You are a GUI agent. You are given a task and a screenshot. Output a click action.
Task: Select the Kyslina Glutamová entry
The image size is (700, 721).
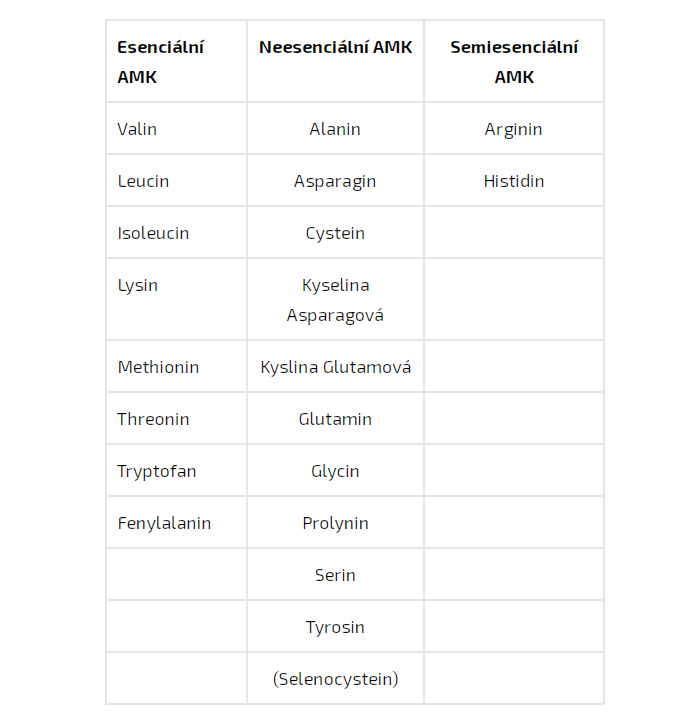point(335,367)
